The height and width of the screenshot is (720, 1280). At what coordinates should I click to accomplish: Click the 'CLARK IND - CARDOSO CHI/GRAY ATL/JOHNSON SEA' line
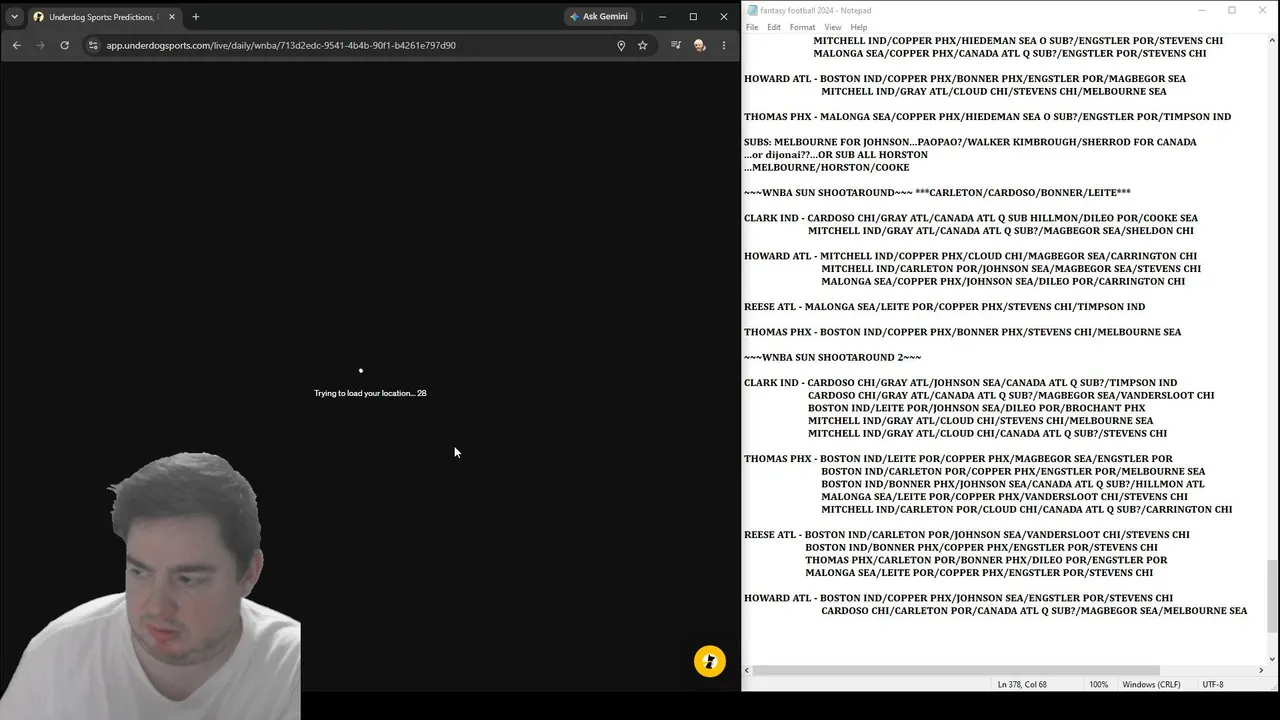point(960,383)
